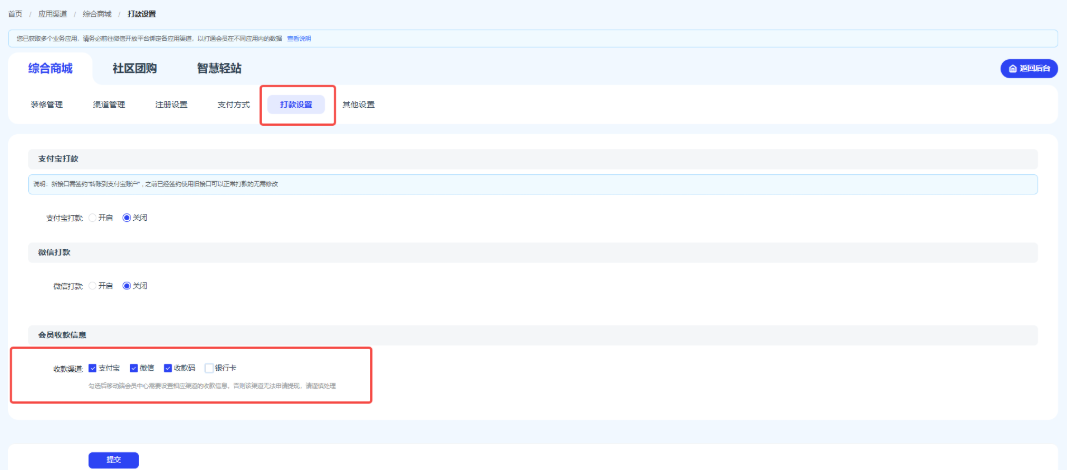Open the 装修管理 sub-tab
The width and height of the screenshot is (1067, 470).
pyautogui.click(x=47, y=105)
